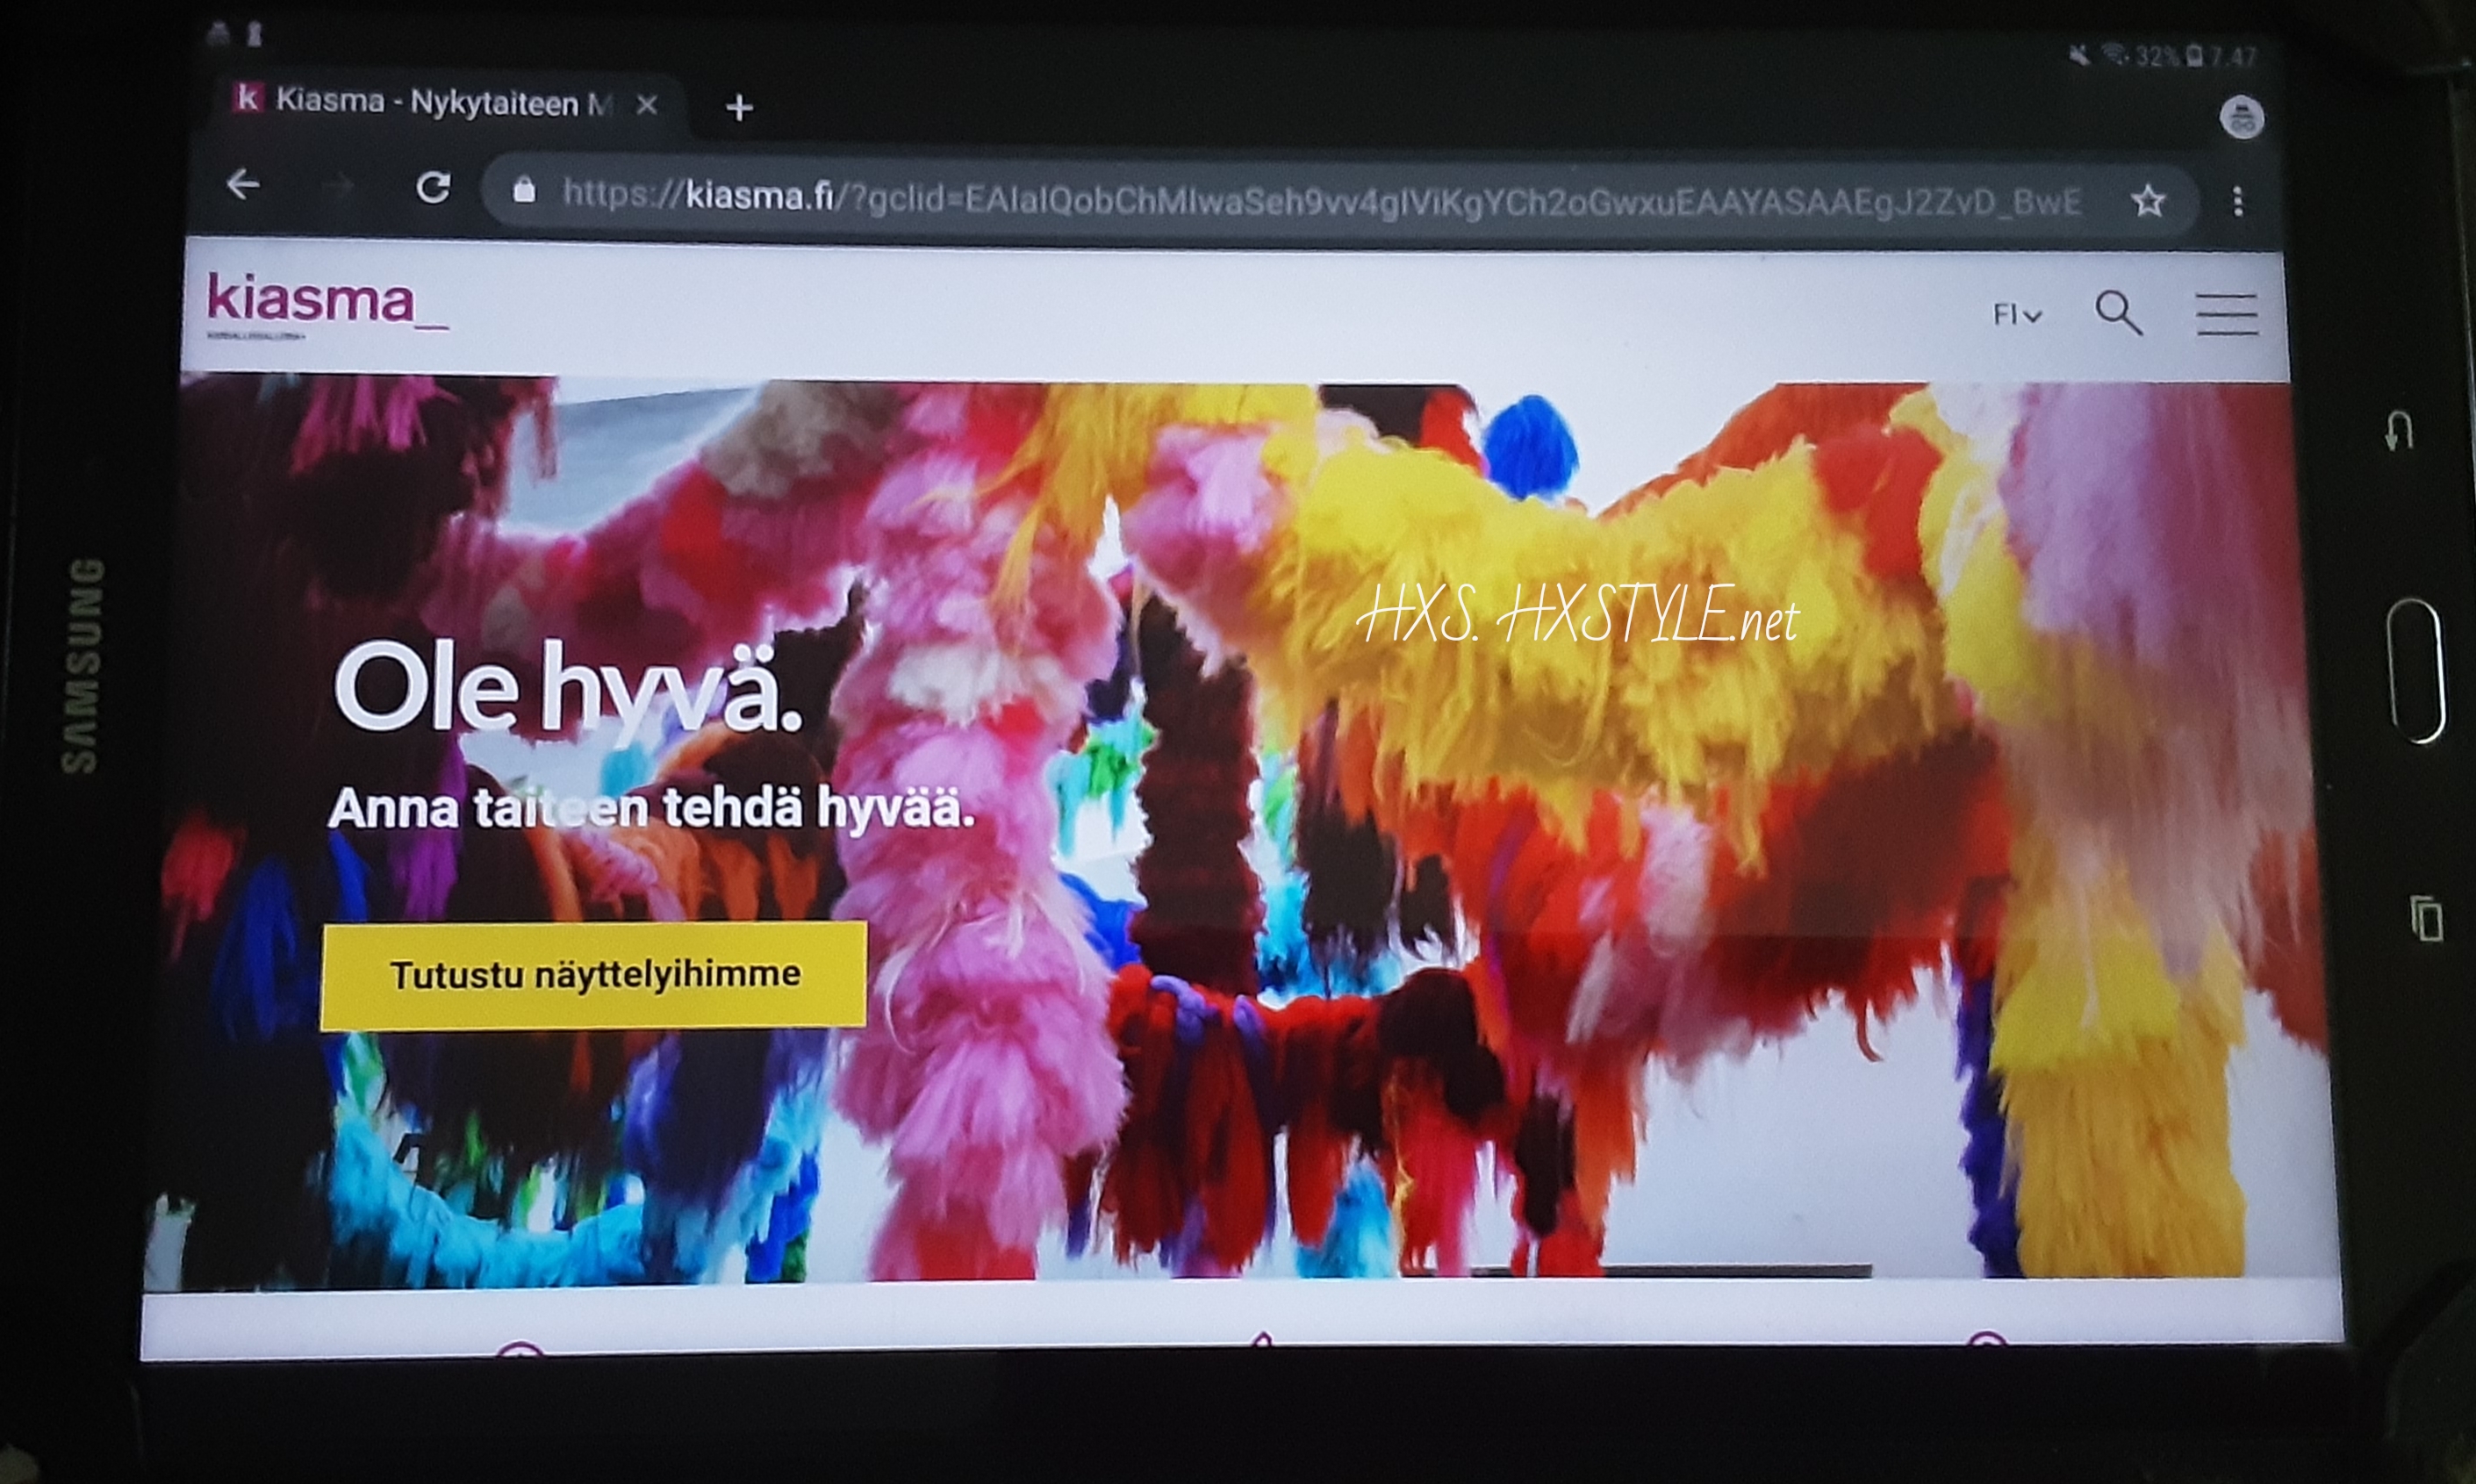This screenshot has height=1484, width=2476.
Task: Click the yellow Tutustu näyttelyihimme button
Action: (x=594, y=975)
